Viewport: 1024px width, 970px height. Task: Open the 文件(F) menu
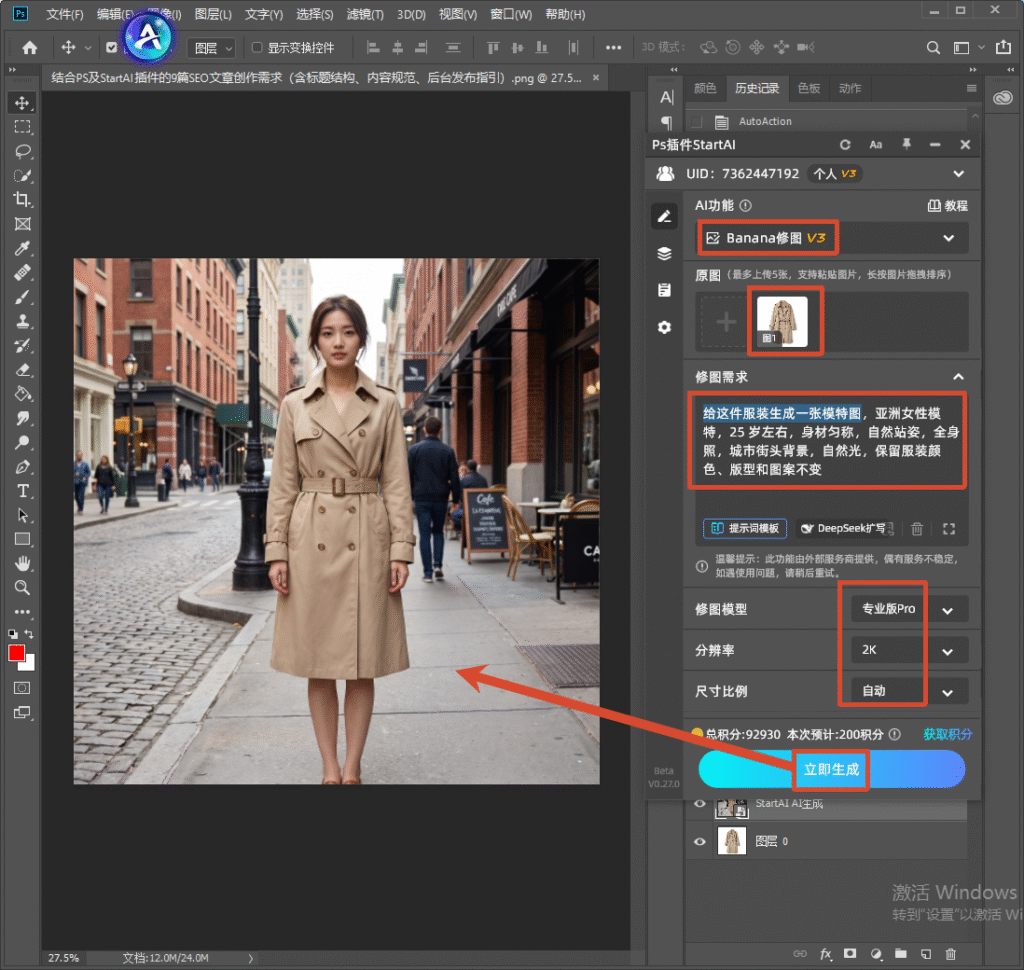65,14
